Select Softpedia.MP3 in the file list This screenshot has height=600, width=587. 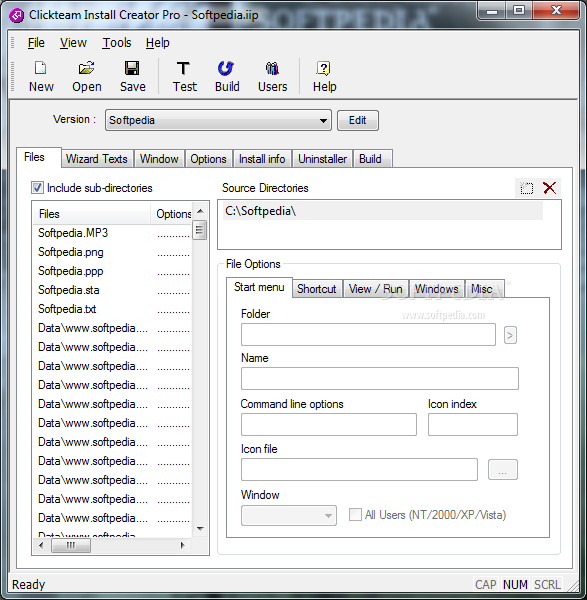pos(73,233)
